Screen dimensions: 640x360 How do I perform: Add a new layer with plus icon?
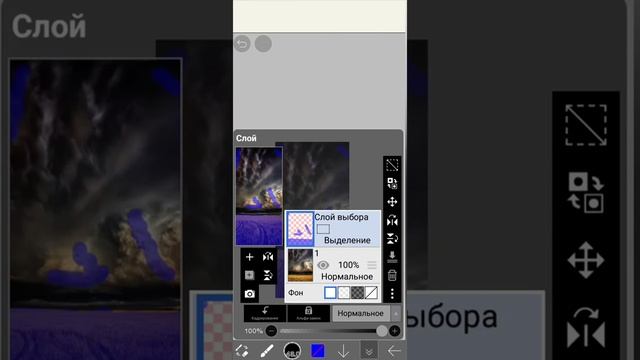point(249,257)
